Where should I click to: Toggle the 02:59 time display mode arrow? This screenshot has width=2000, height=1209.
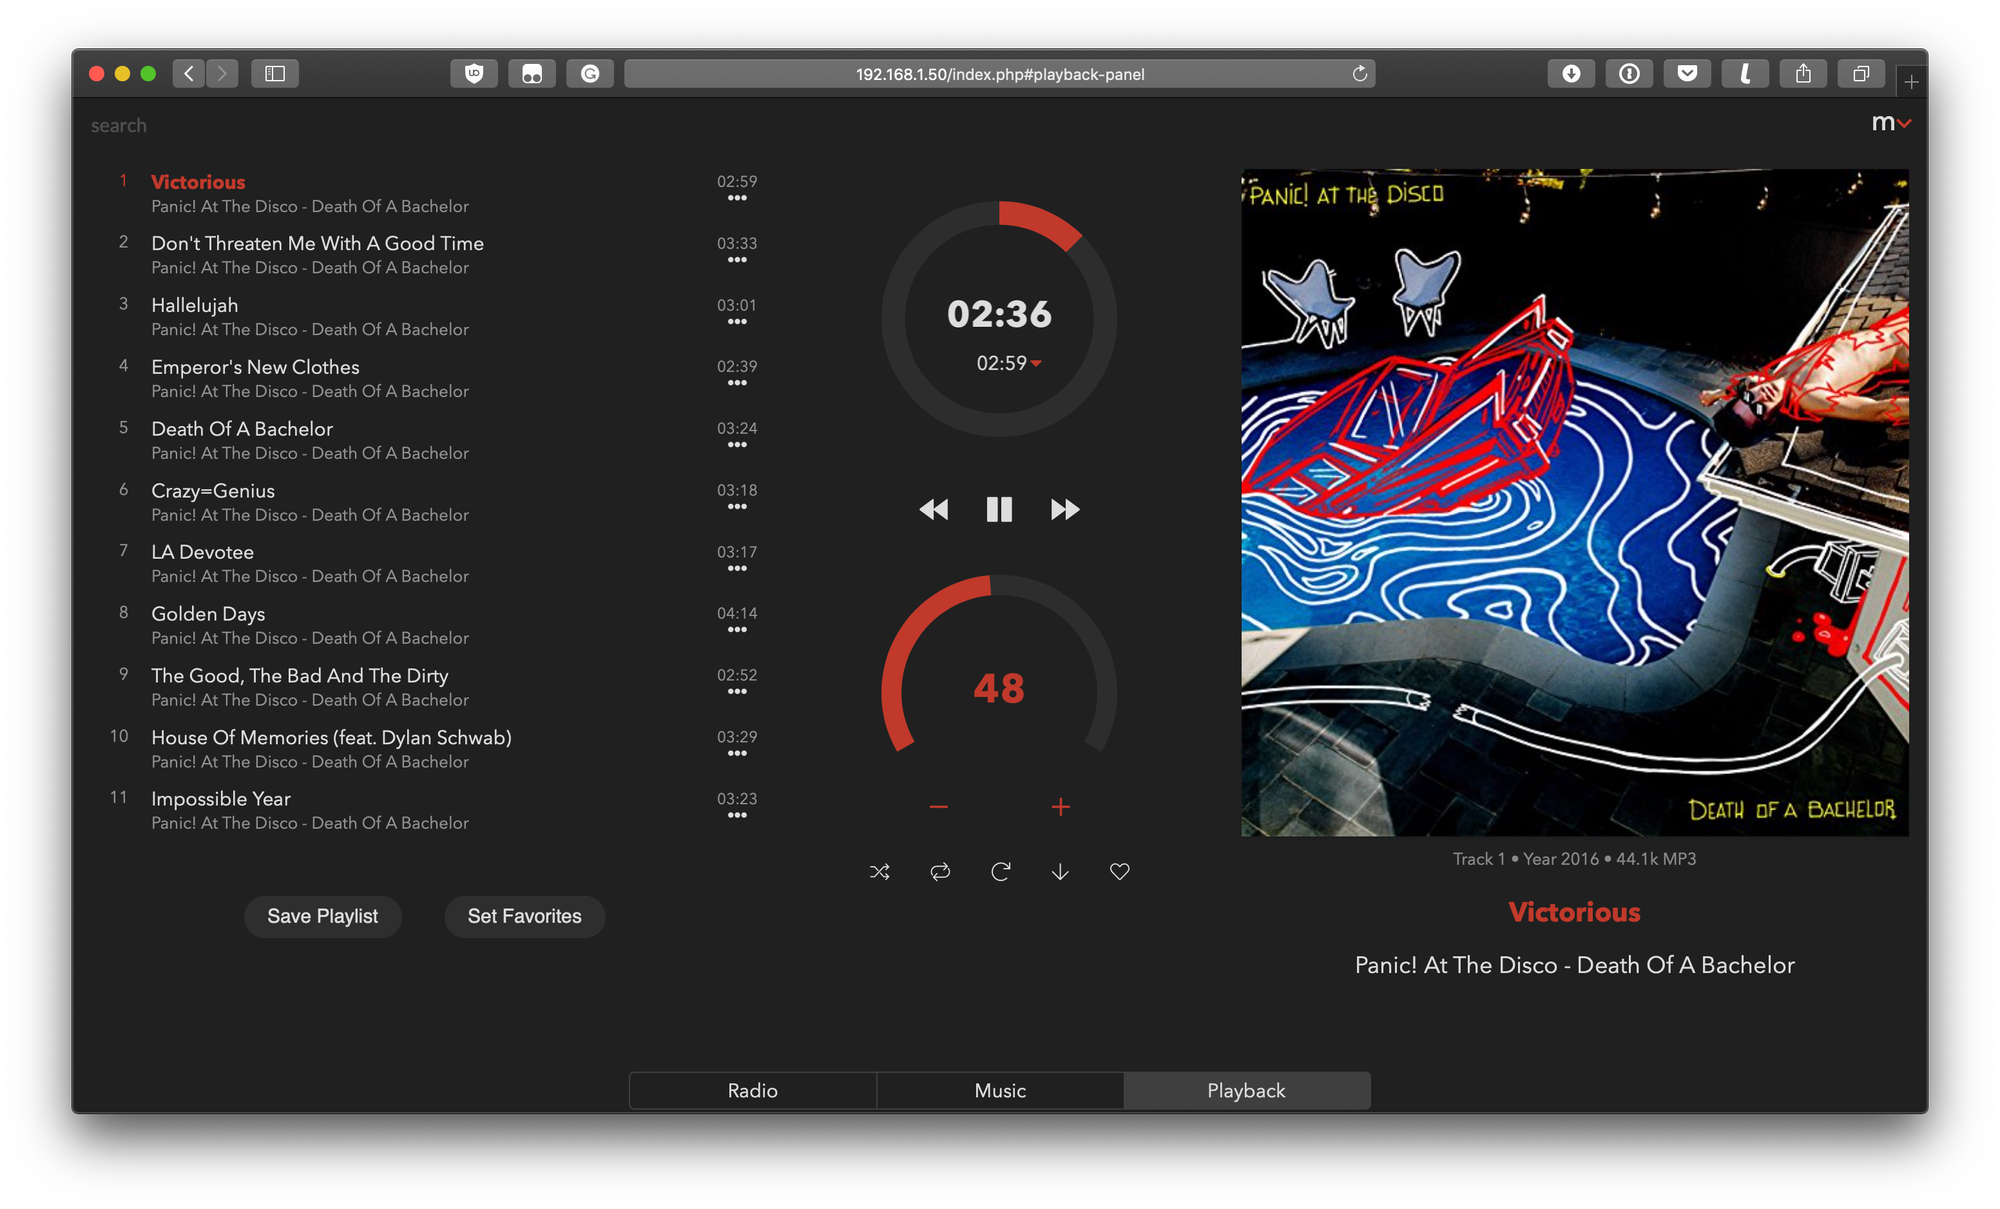tap(1036, 363)
